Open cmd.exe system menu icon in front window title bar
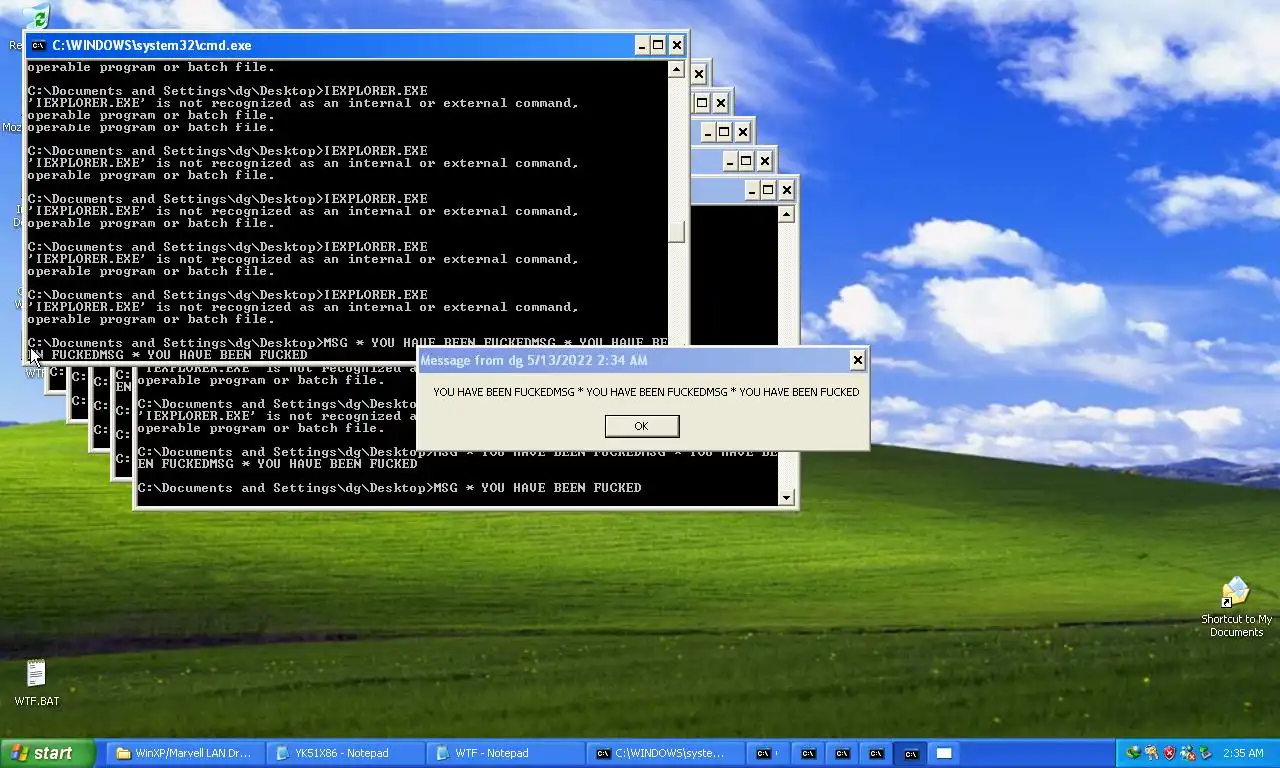1280x768 pixels. pyautogui.click(x=38, y=45)
